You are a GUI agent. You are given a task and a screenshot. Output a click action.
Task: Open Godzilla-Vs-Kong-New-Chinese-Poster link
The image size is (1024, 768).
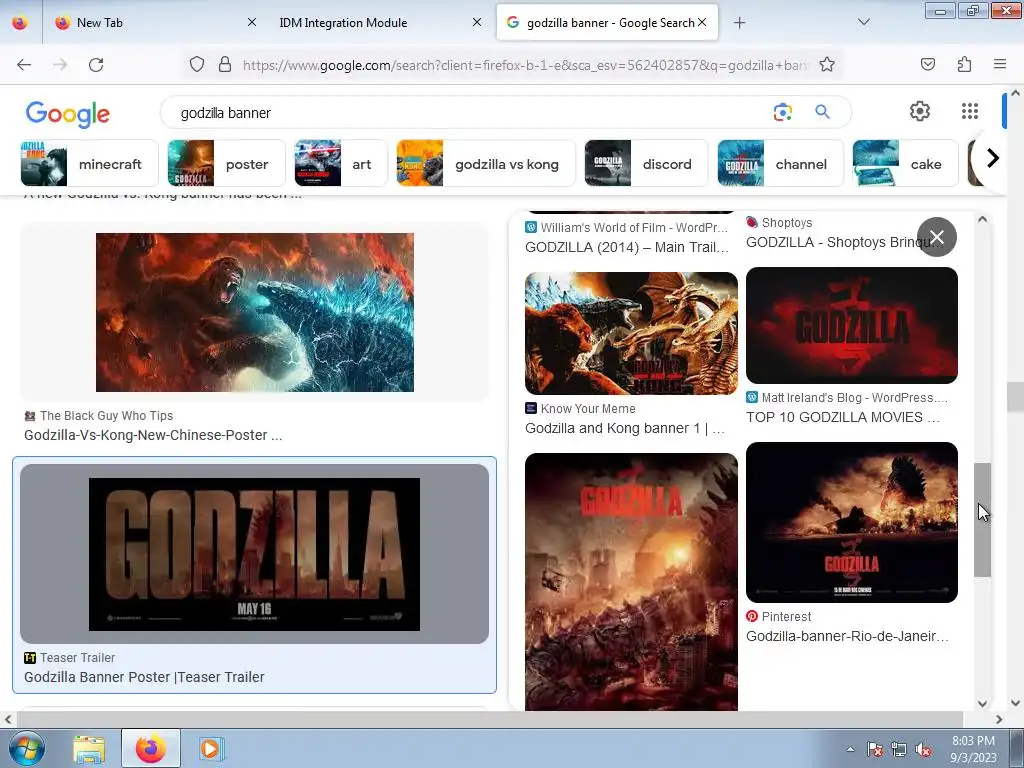[153, 435]
